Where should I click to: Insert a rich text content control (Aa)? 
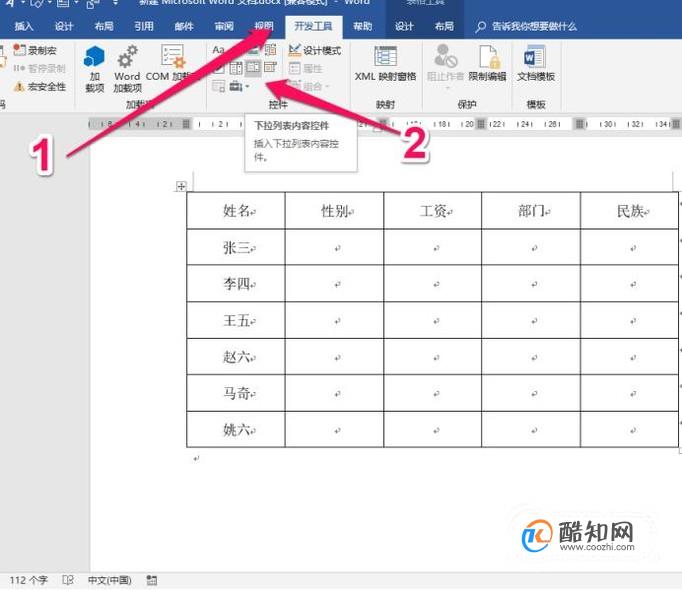(x=219, y=50)
